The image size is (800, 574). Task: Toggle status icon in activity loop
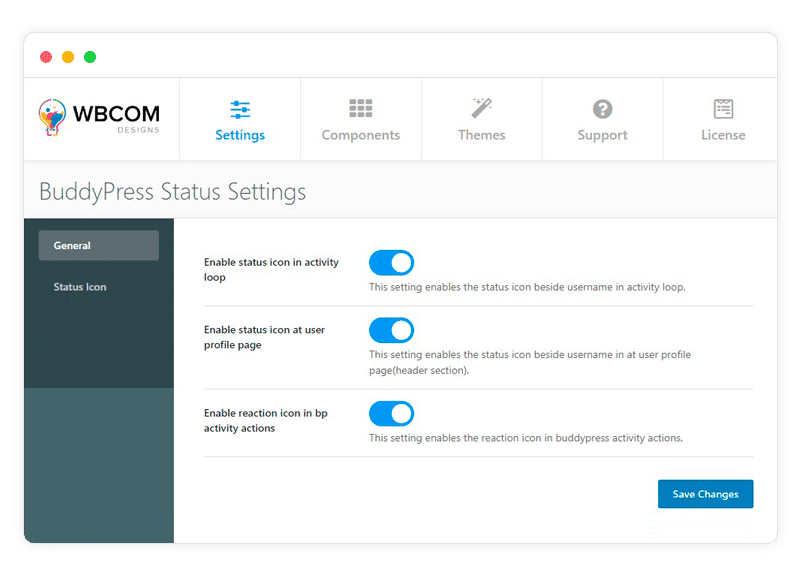coord(391,263)
